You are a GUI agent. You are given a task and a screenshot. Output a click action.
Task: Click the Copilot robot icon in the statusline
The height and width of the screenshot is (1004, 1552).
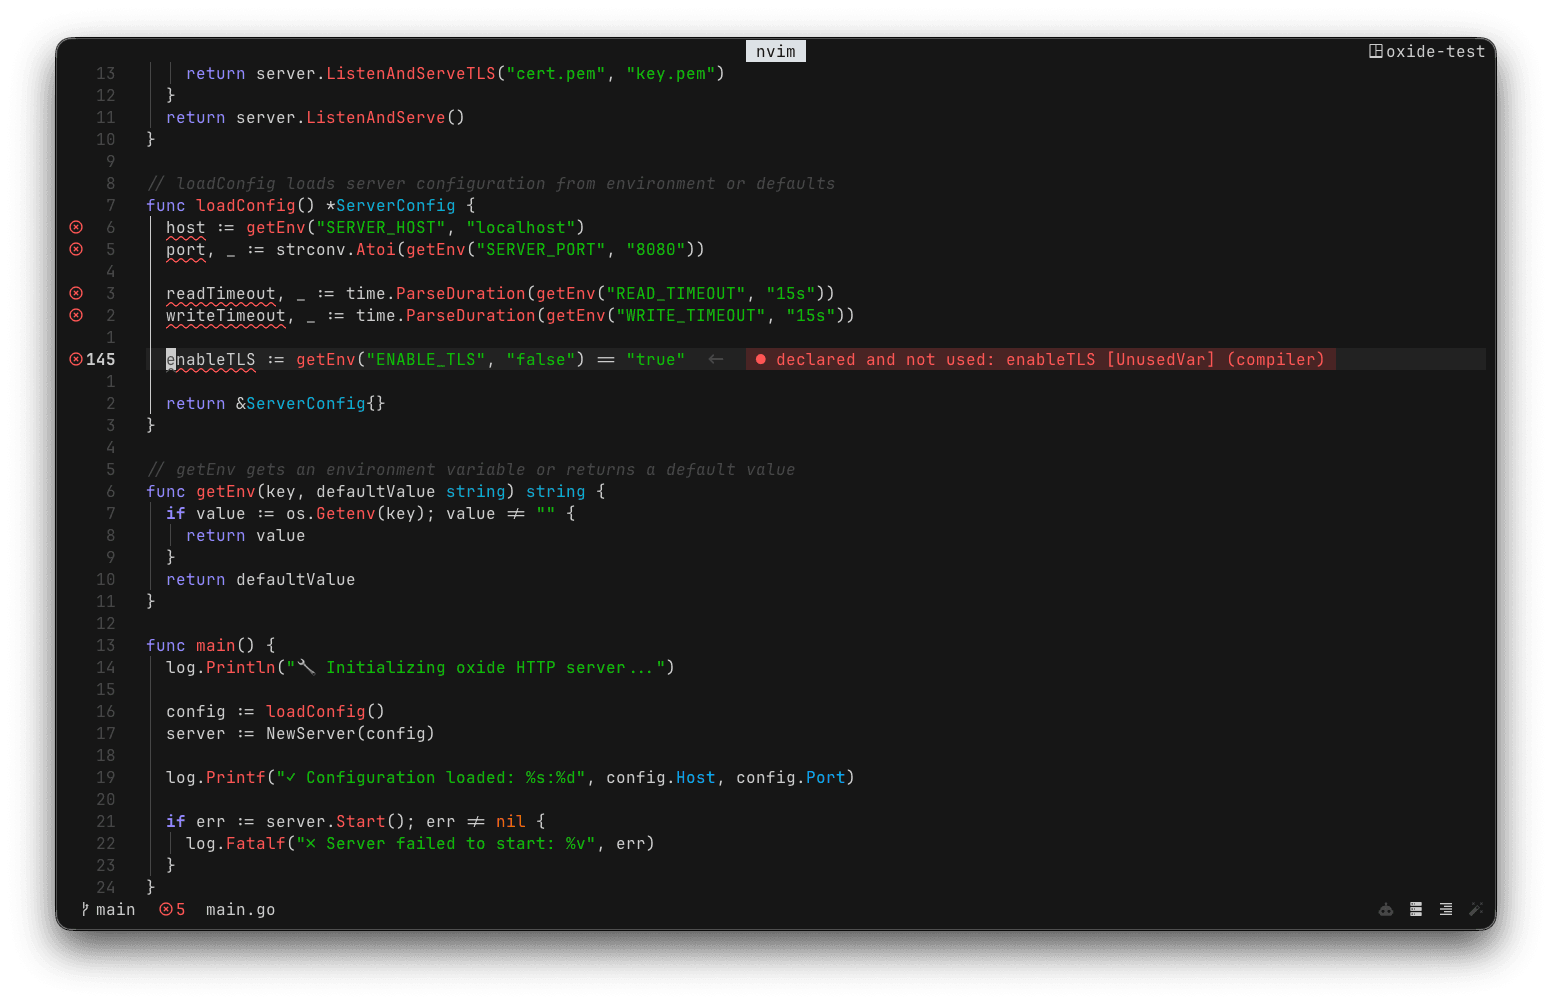(x=1386, y=909)
